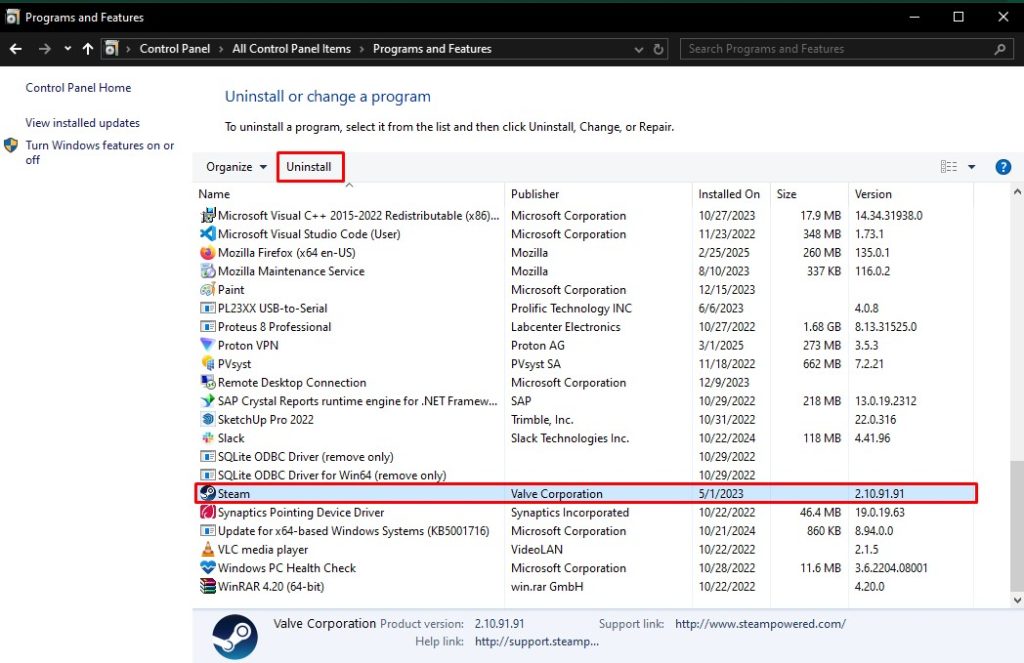1024x663 pixels.
Task: Click the vertical scrollbar thumb
Action: pos(1017,525)
